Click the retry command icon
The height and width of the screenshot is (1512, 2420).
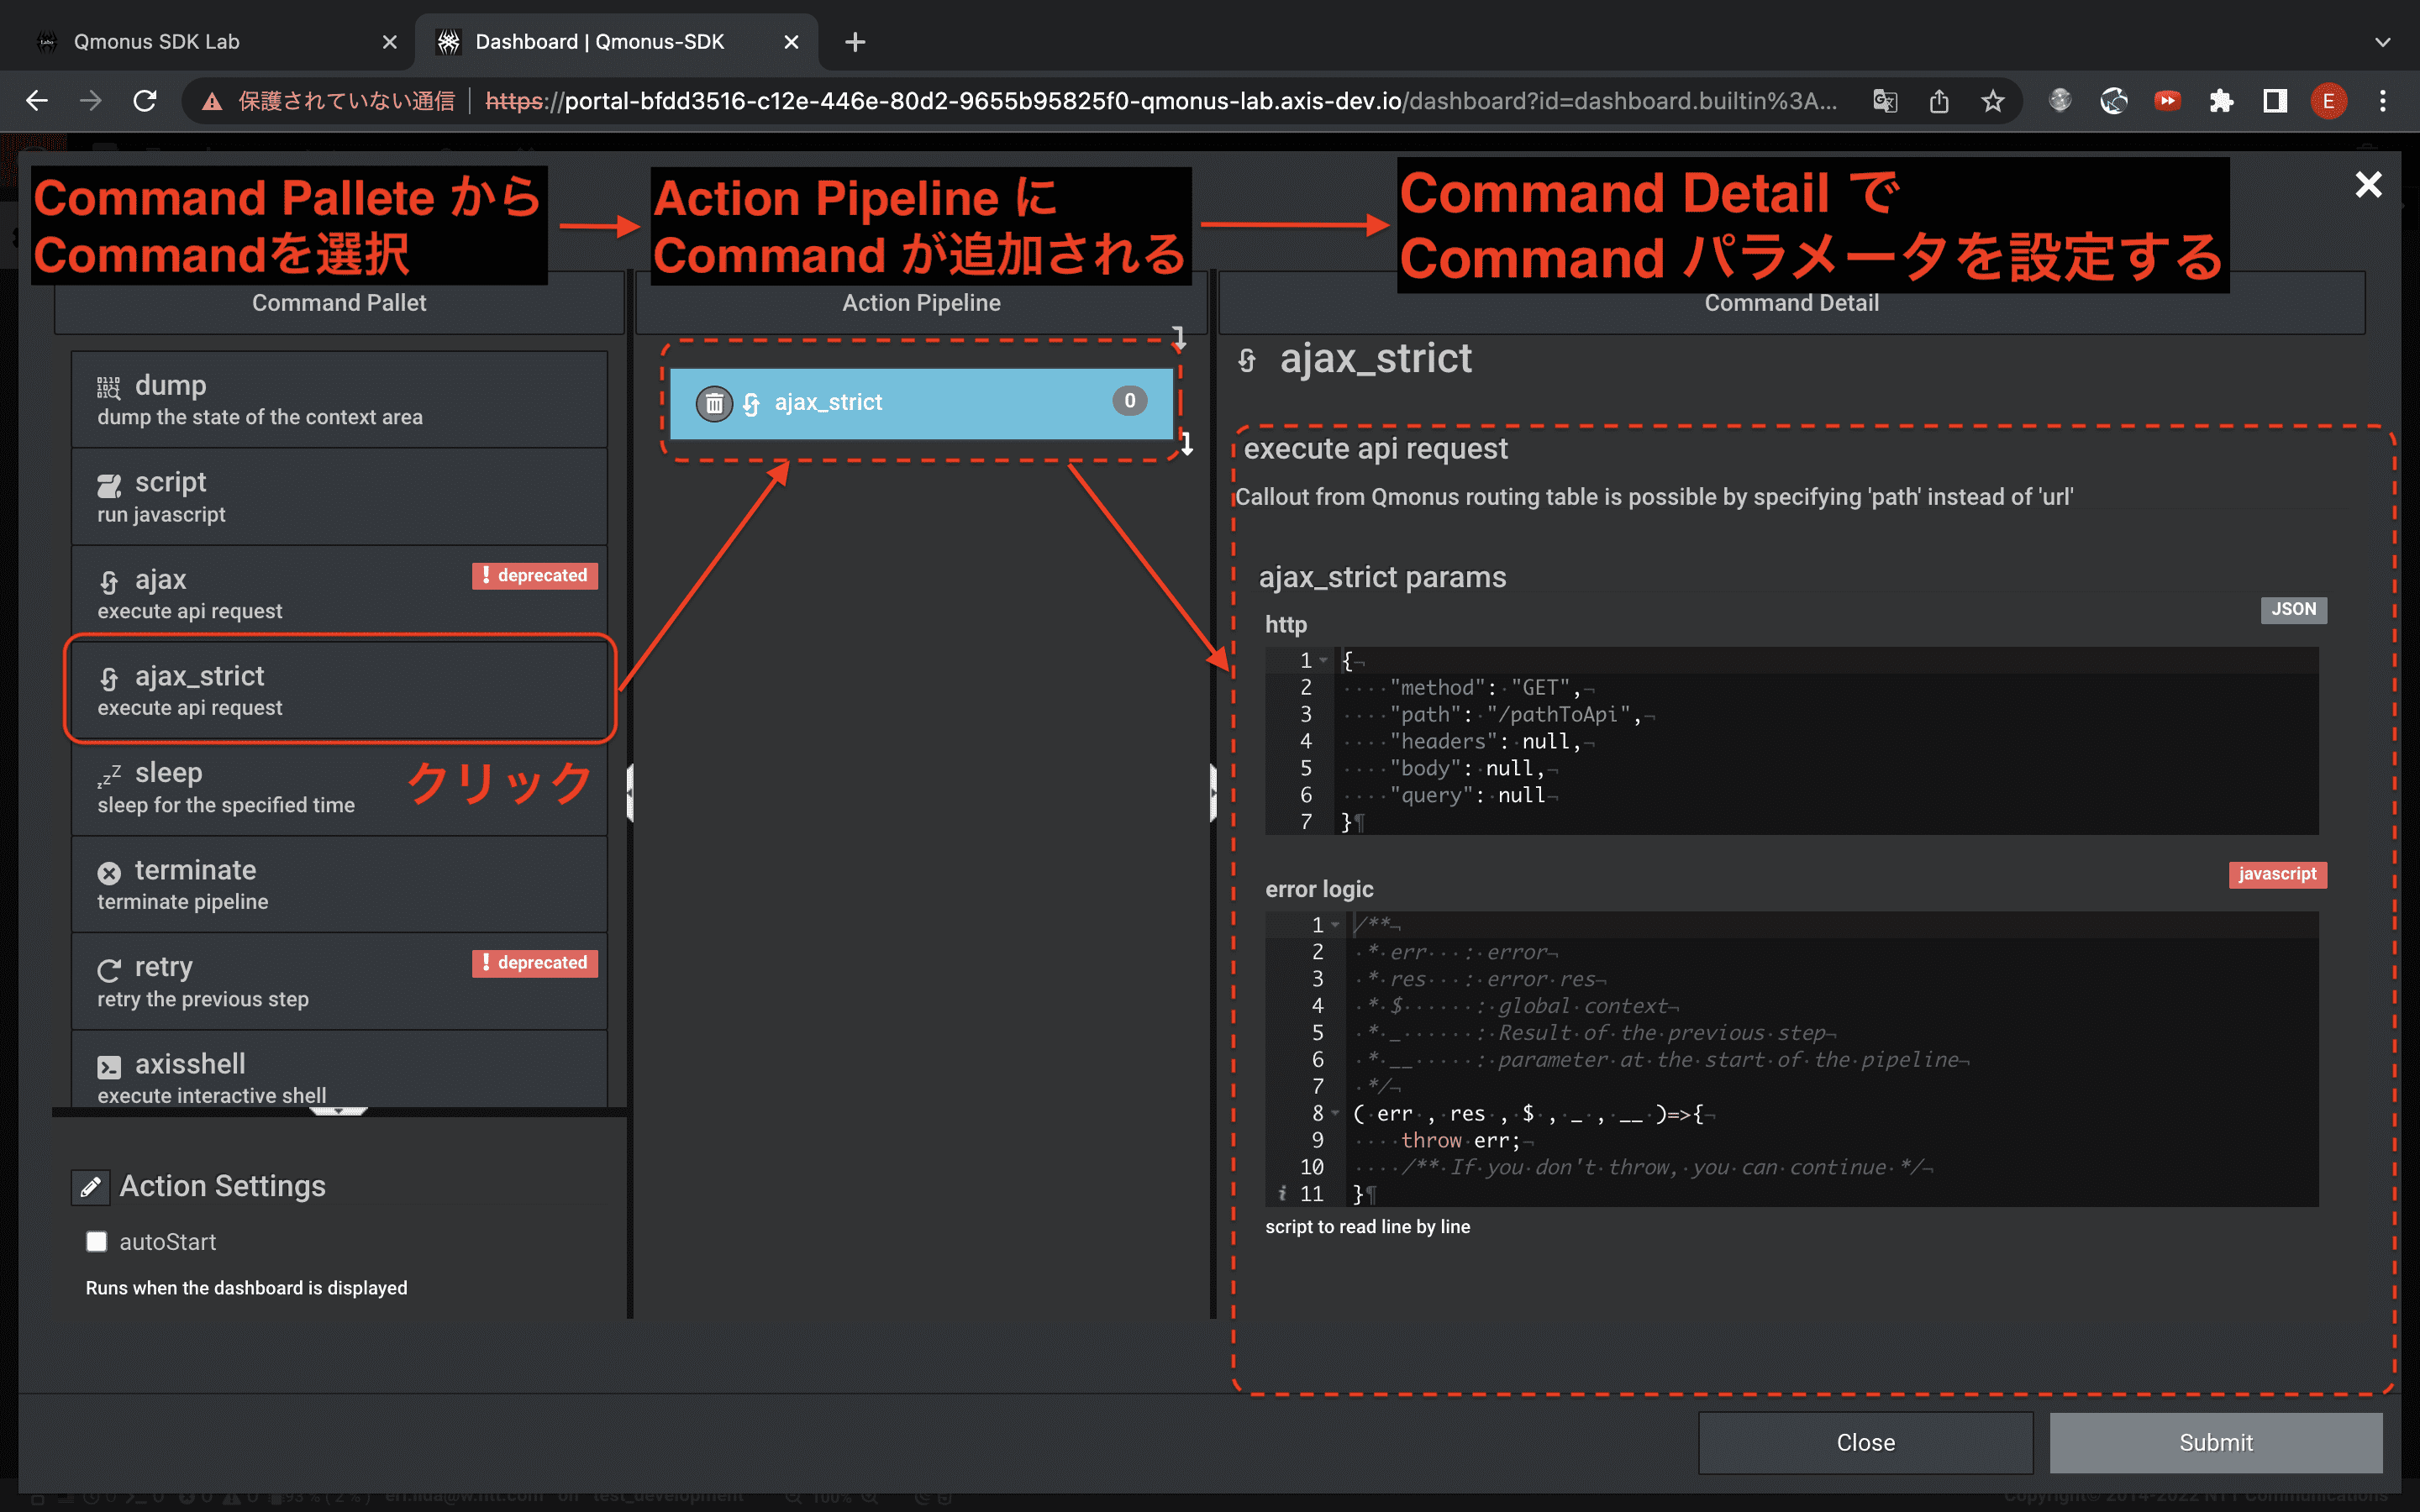pos(109,969)
